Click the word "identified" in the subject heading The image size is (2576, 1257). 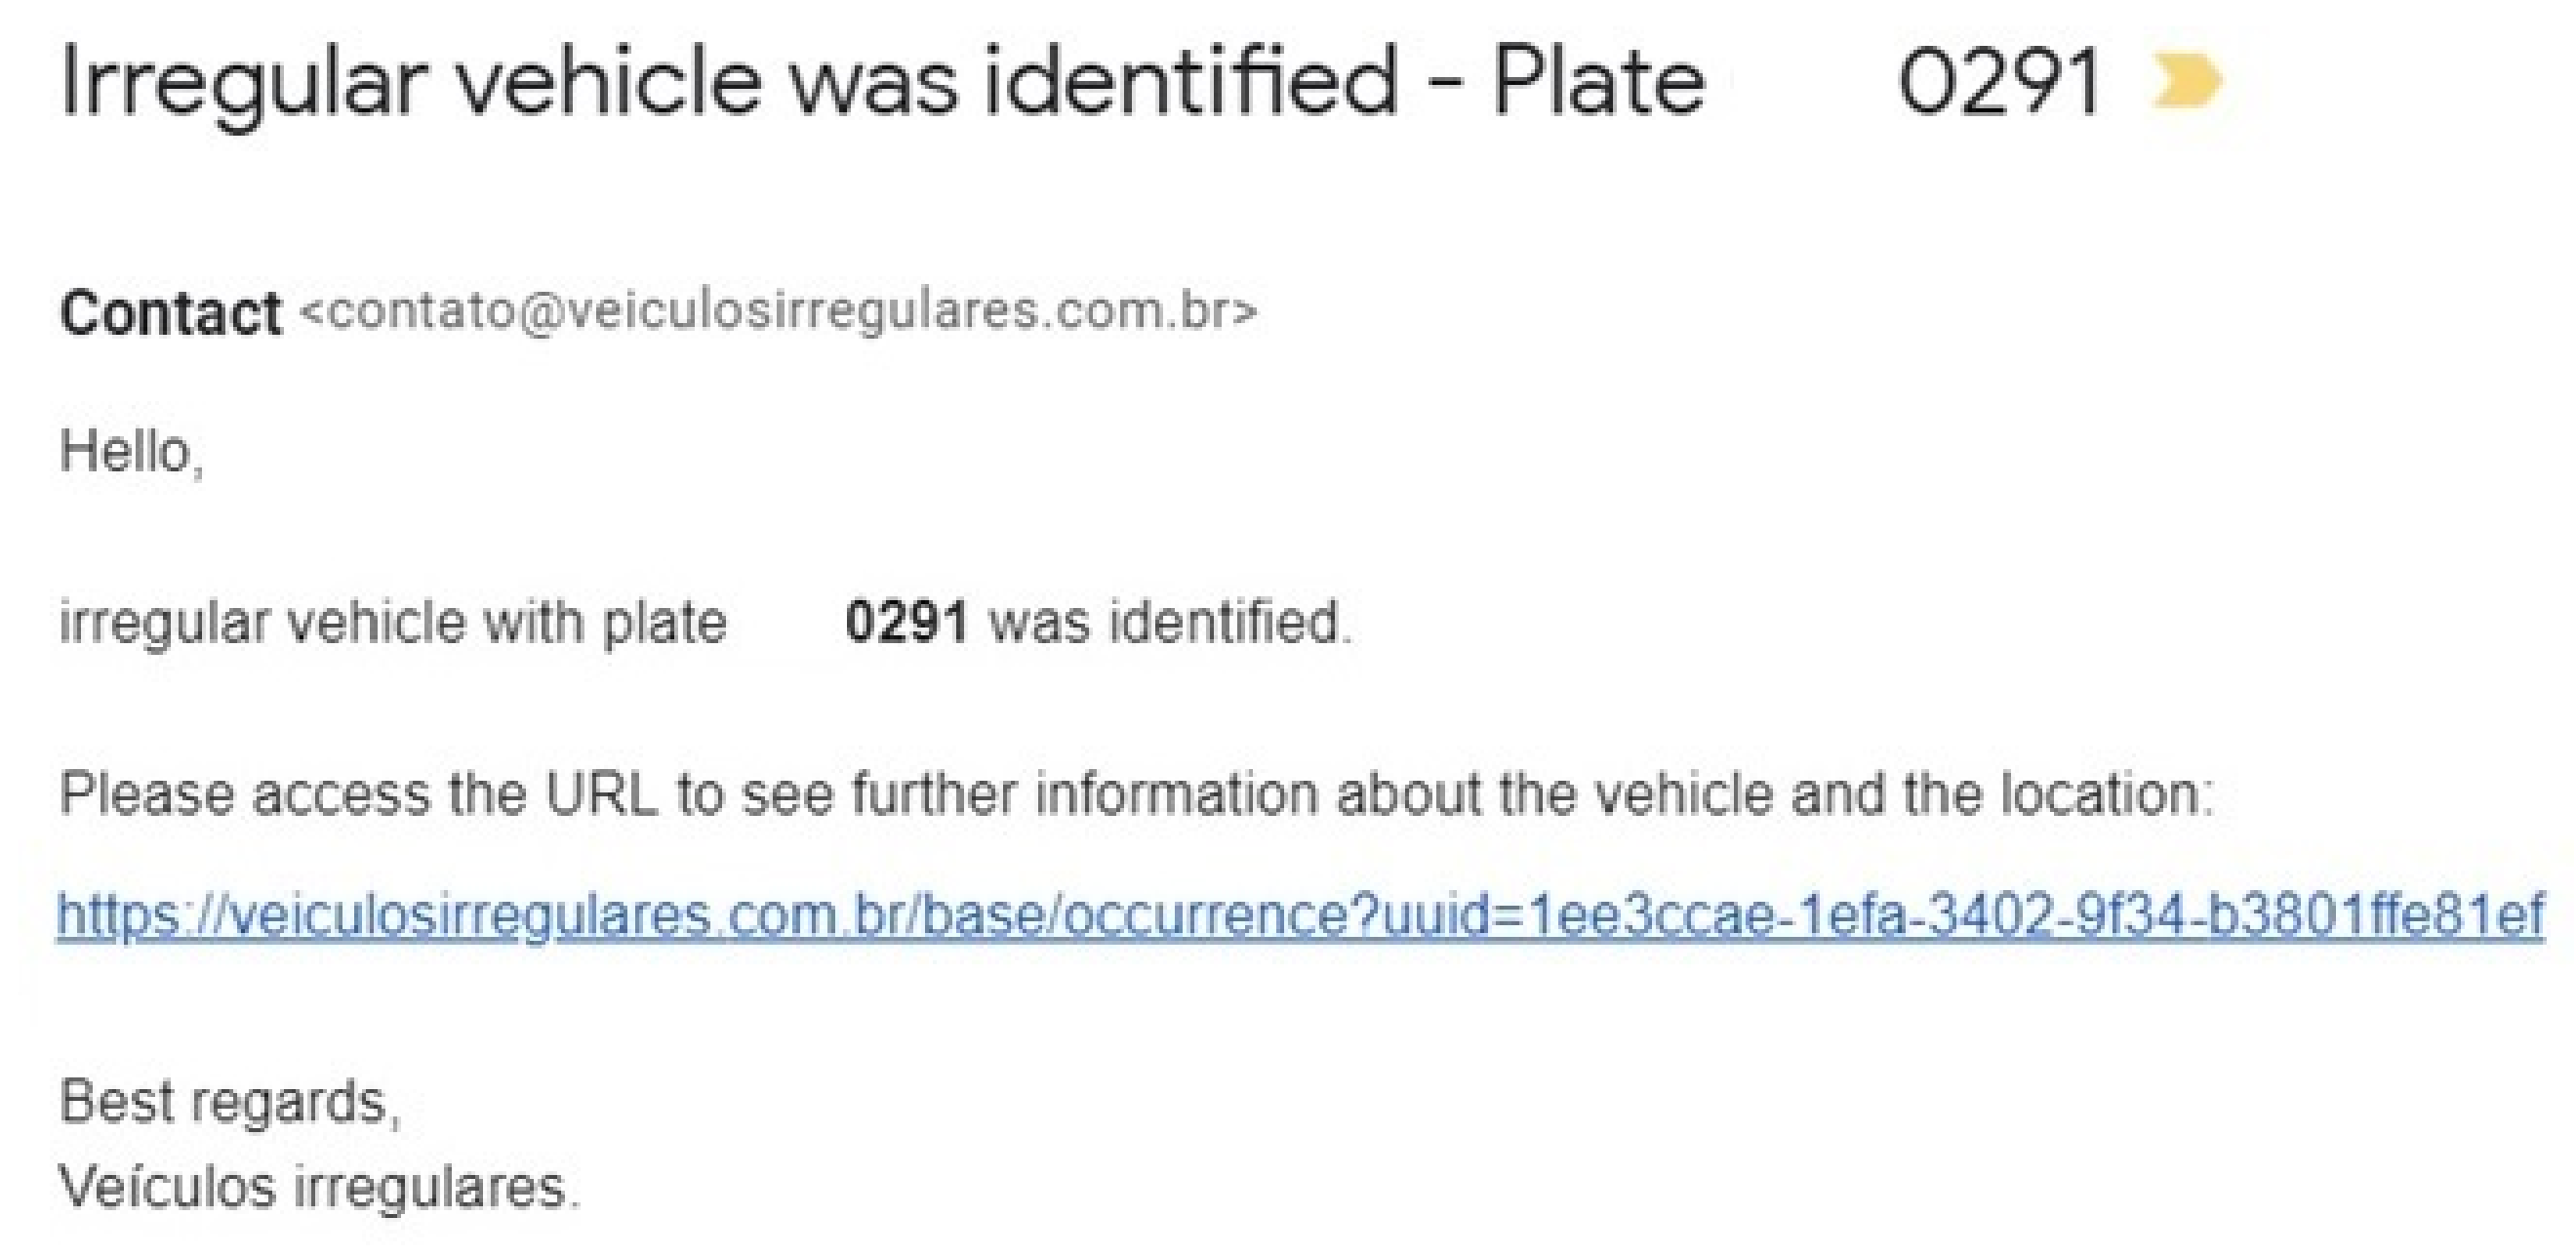click(x=1190, y=83)
